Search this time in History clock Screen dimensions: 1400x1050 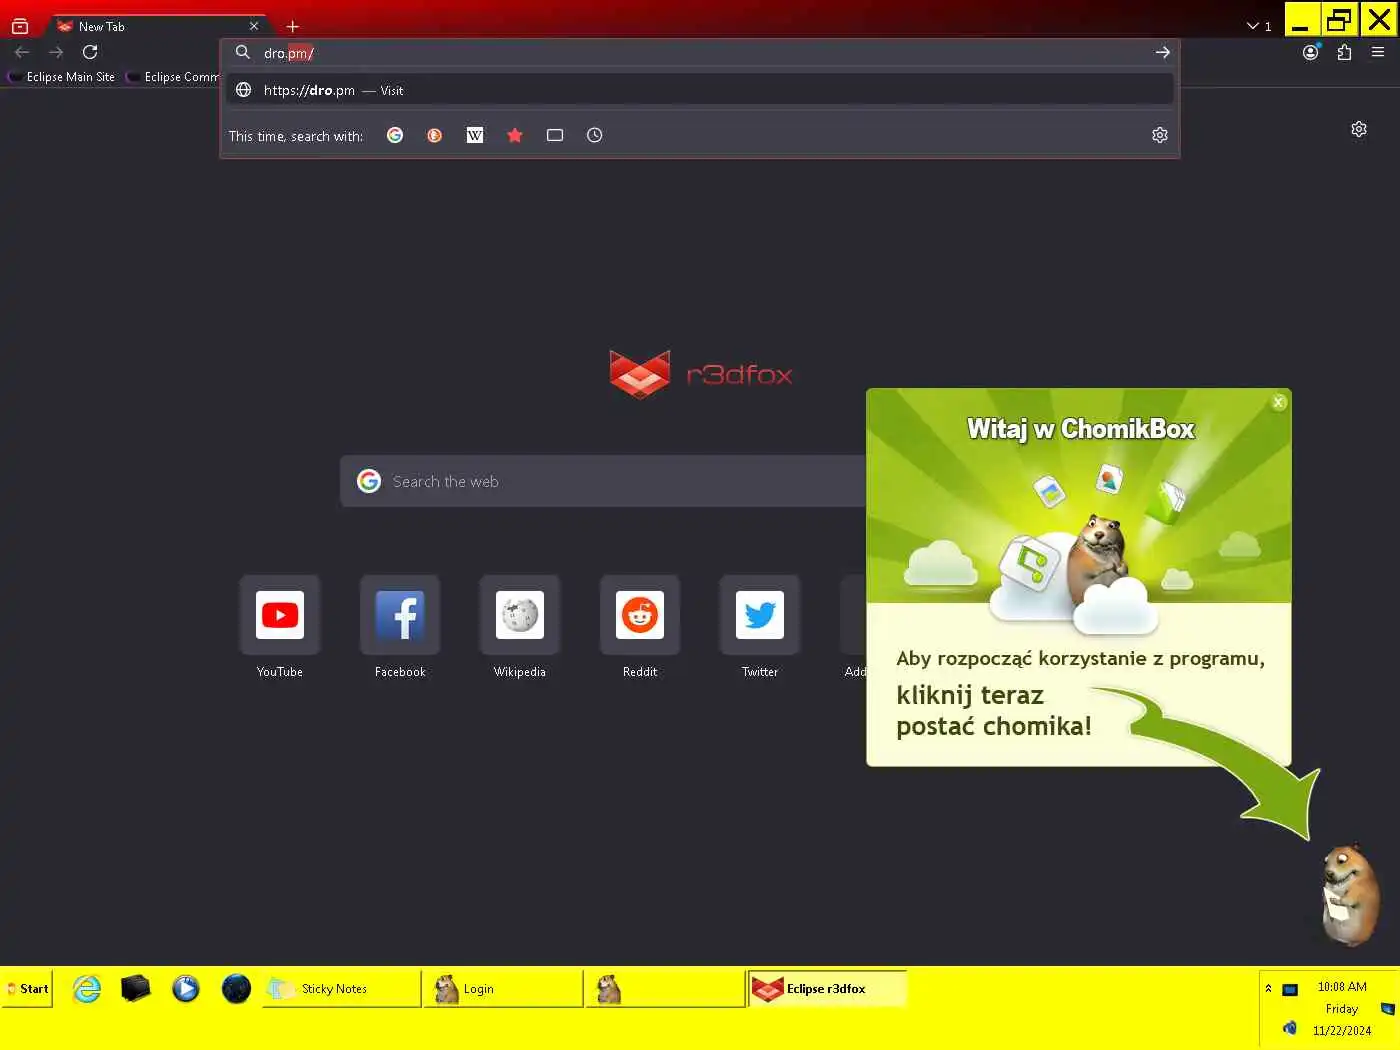point(595,135)
